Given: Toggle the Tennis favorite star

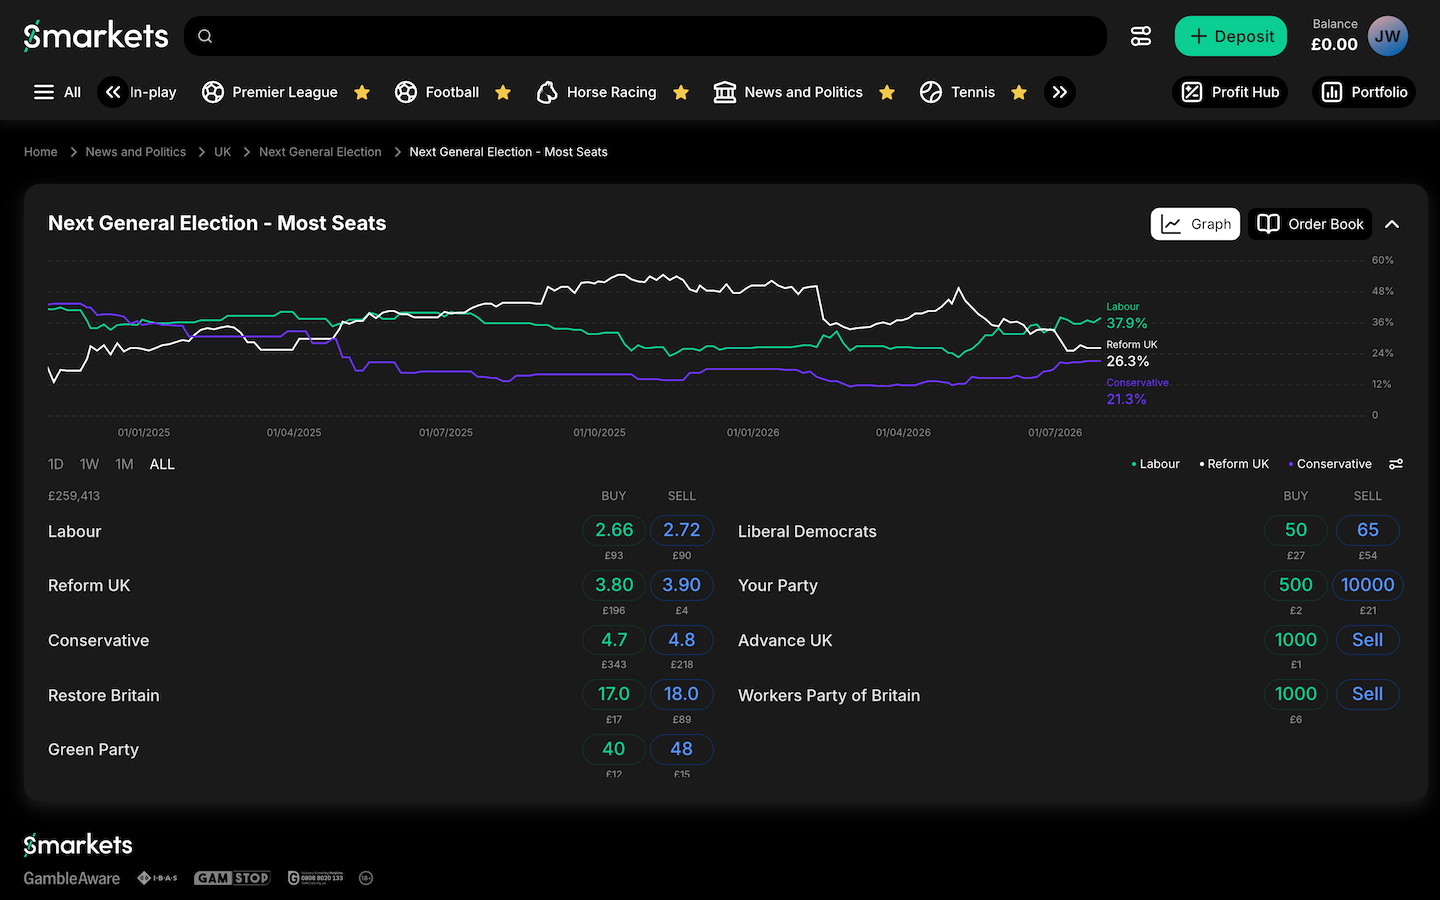Looking at the screenshot, I should coord(1019,92).
